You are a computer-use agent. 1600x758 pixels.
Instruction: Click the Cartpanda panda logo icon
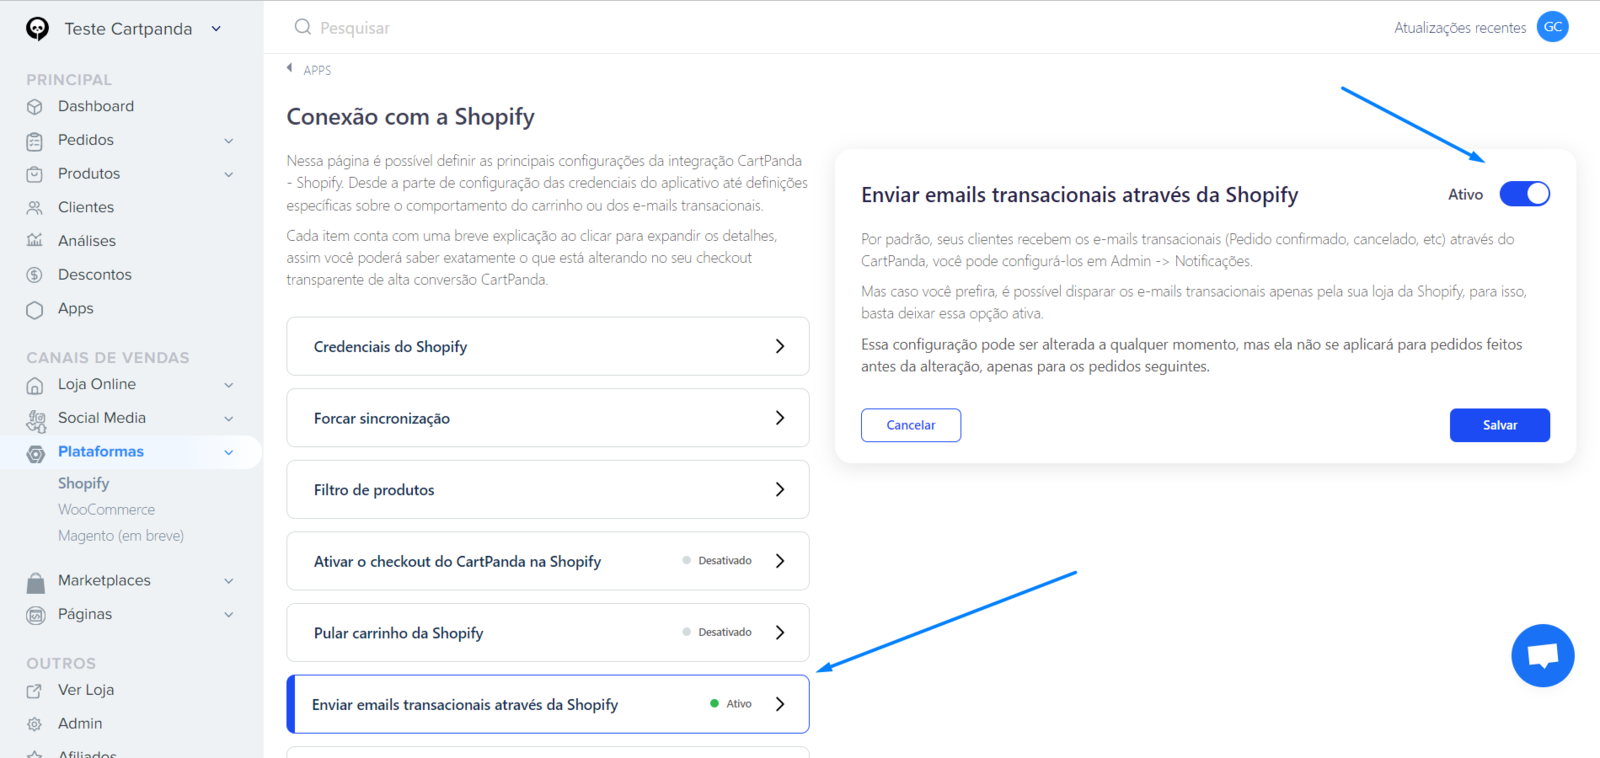point(37,29)
